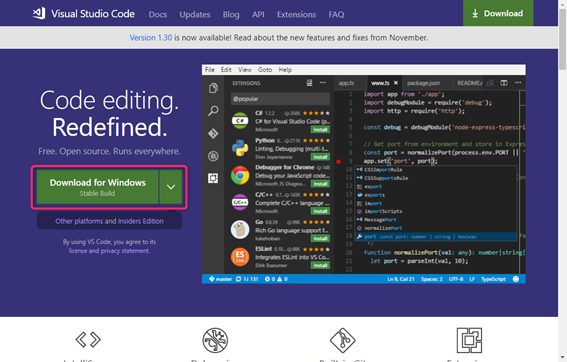Open the FAQ page
Image resolution: width=567 pixels, height=362 pixels.
(336, 14)
